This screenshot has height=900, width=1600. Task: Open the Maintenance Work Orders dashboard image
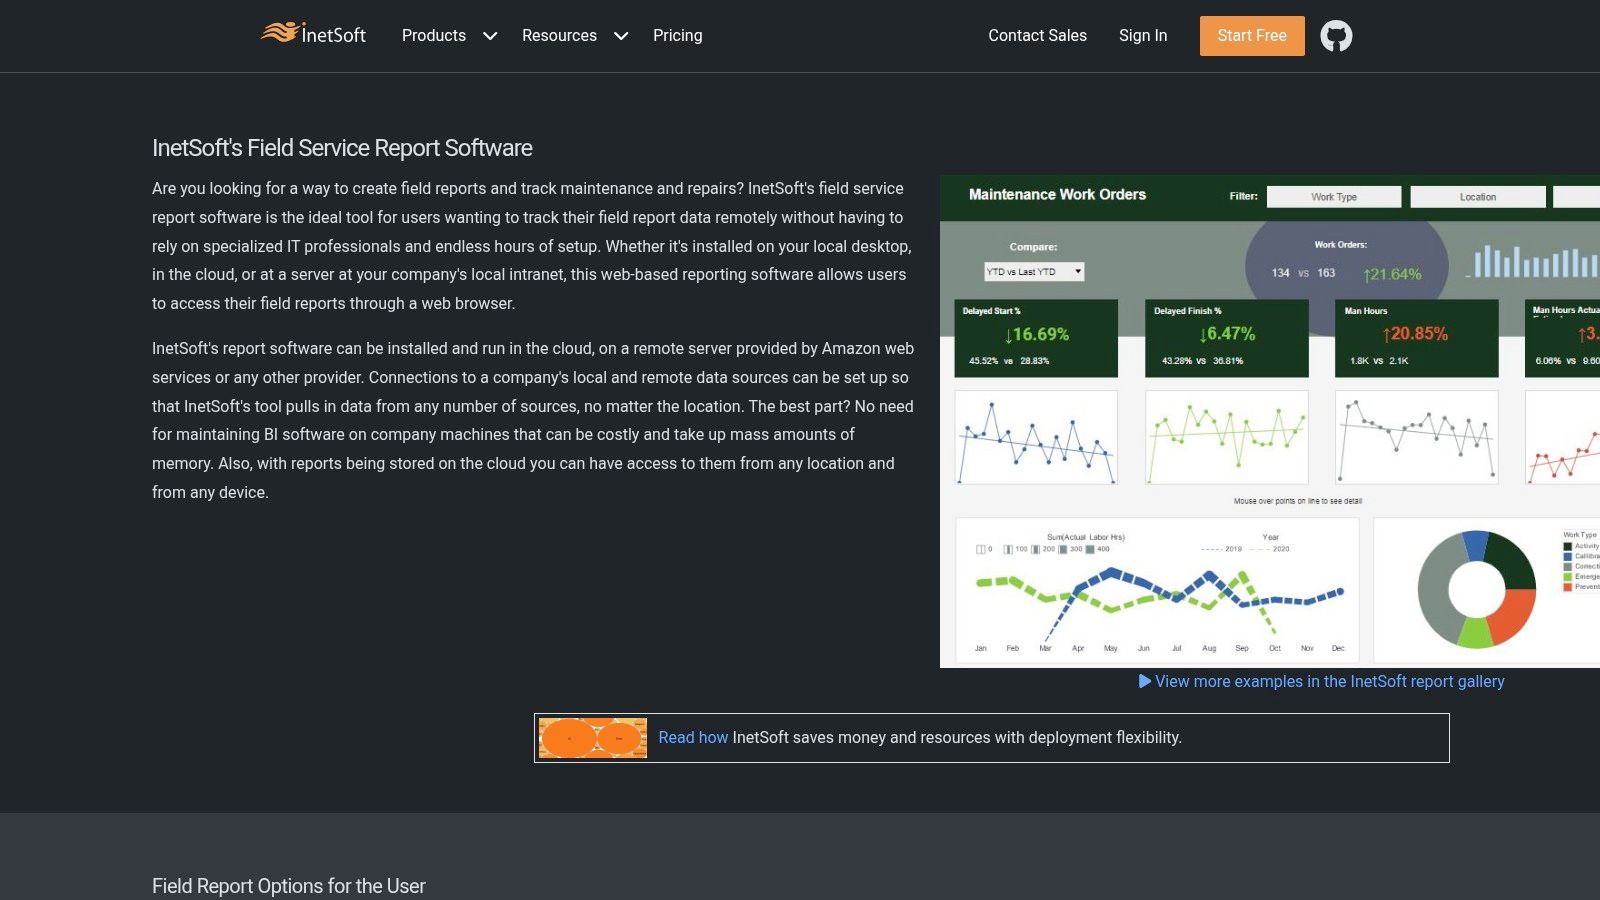pyautogui.click(x=1270, y=421)
